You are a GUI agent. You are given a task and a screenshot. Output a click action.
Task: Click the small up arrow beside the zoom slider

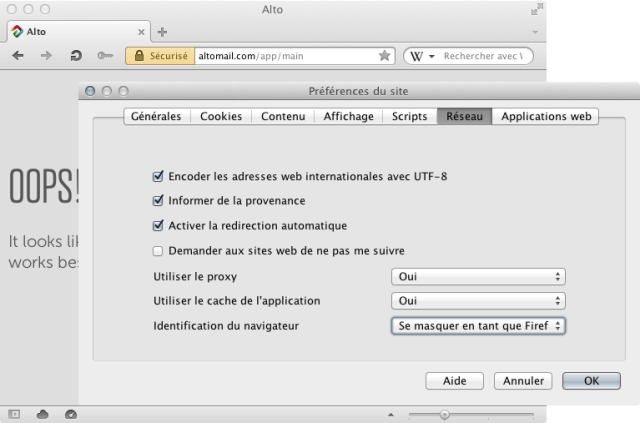(x=391, y=415)
